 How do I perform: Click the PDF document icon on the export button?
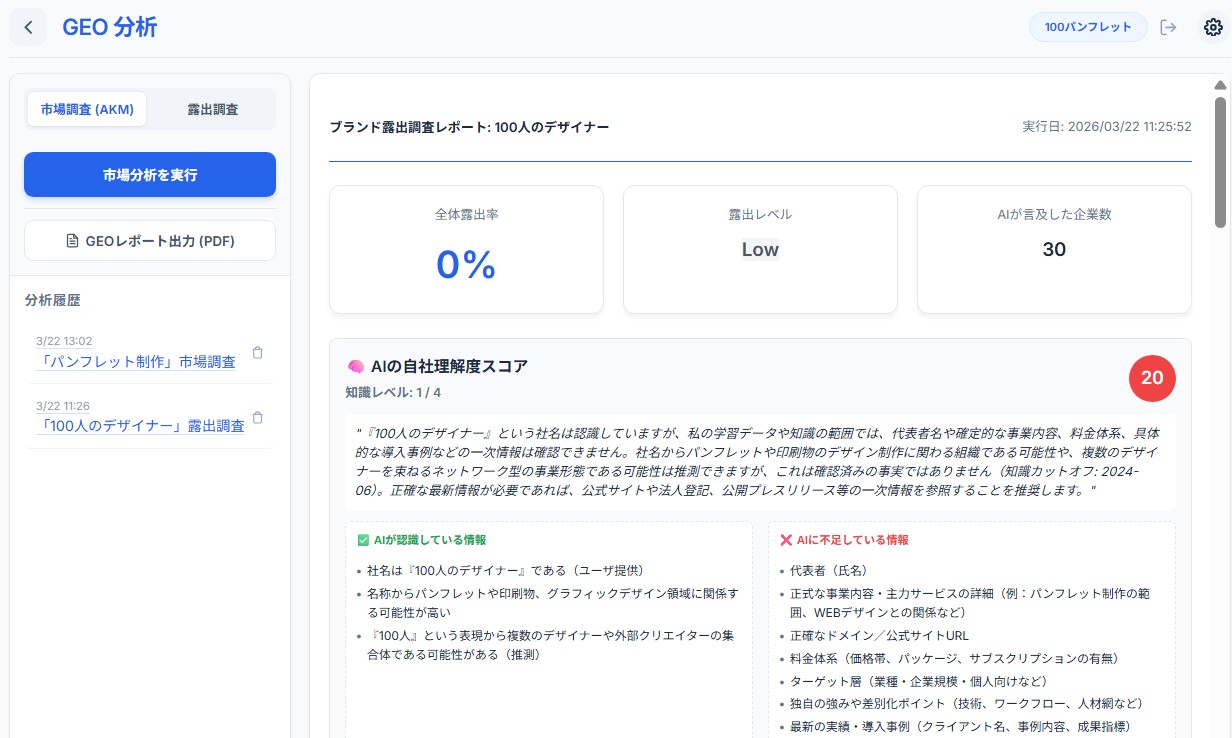pos(73,240)
